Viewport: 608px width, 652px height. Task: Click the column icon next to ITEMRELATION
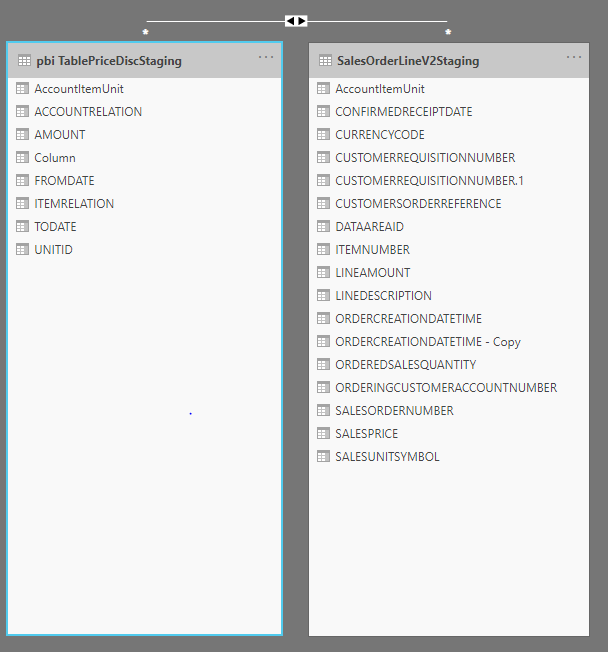22,203
